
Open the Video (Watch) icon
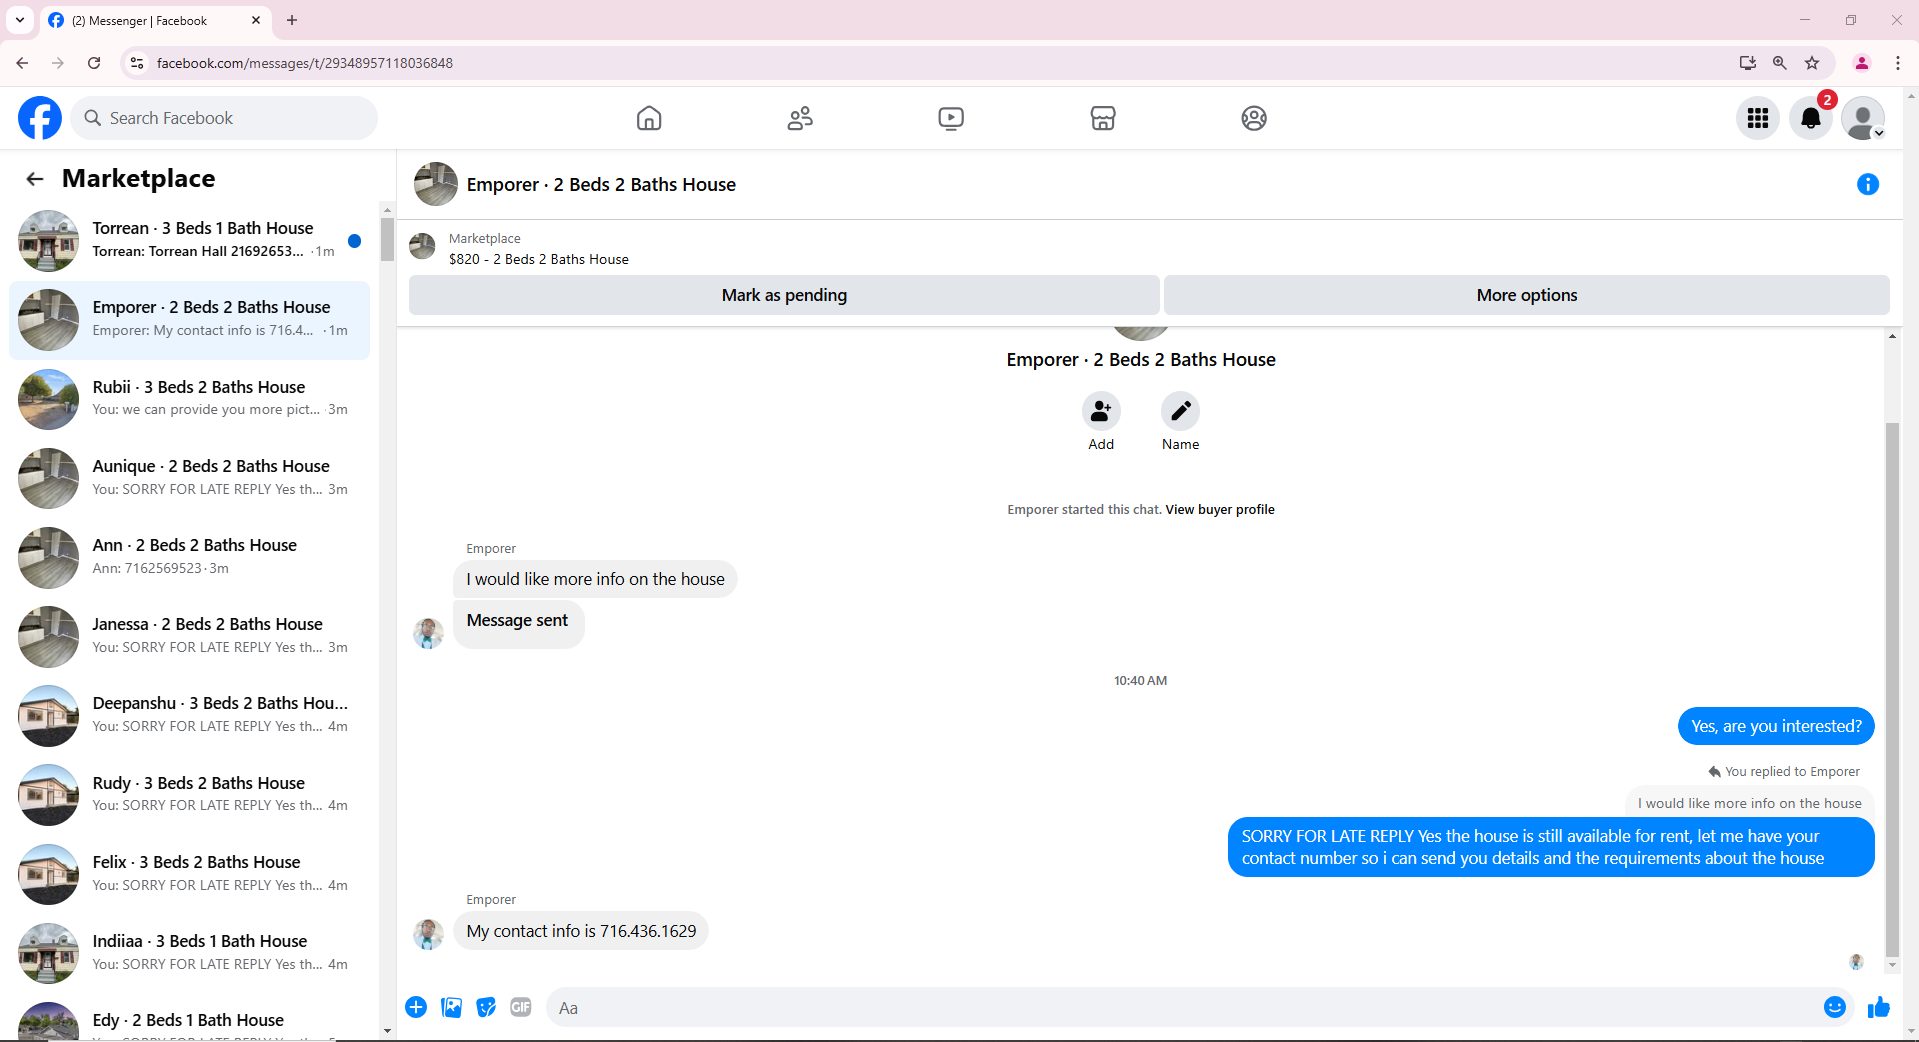(x=951, y=118)
